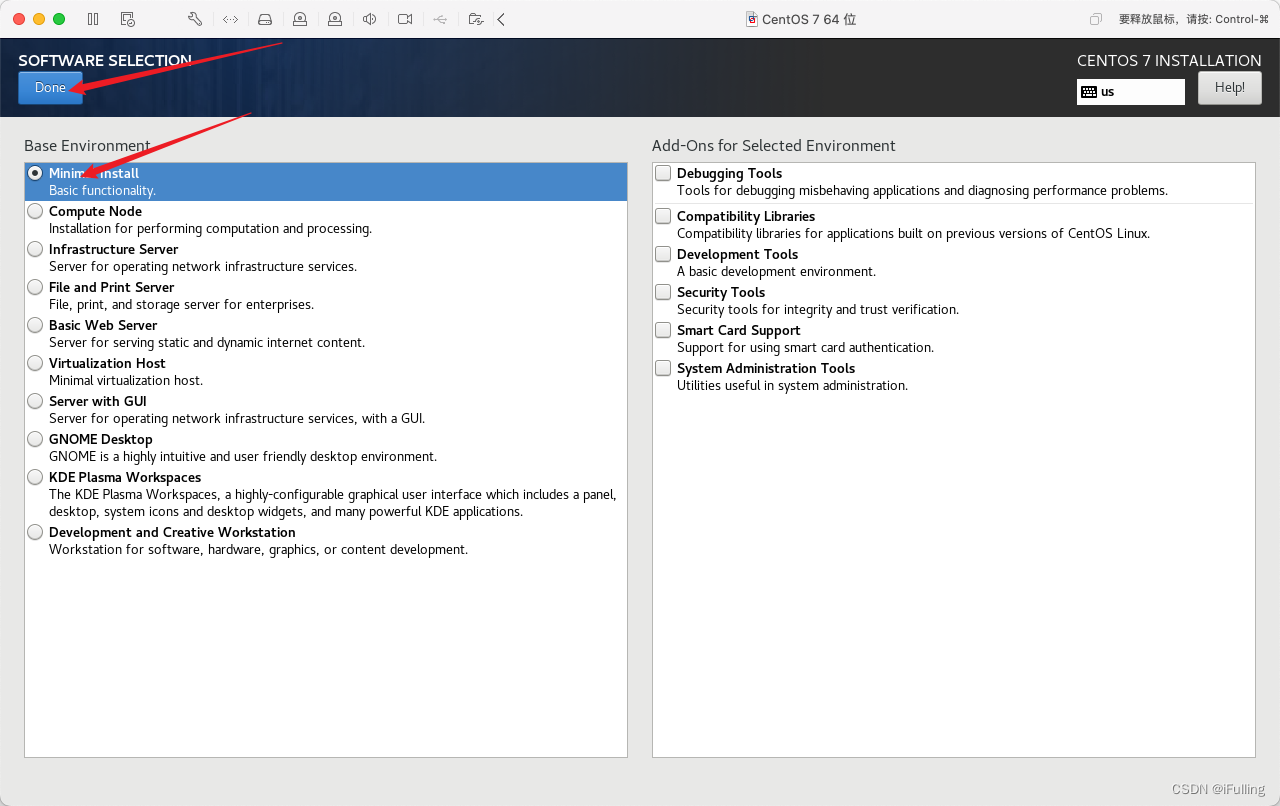Click 'Minimal virtualization host.' description

coord(126,381)
